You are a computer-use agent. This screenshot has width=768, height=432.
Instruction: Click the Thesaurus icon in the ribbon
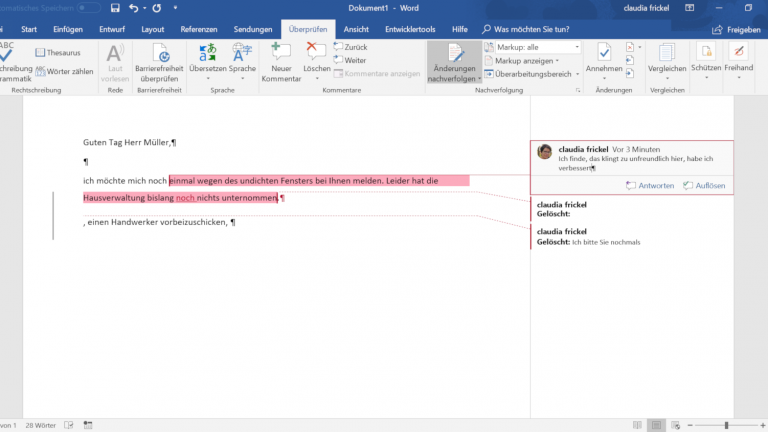pos(40,52)
